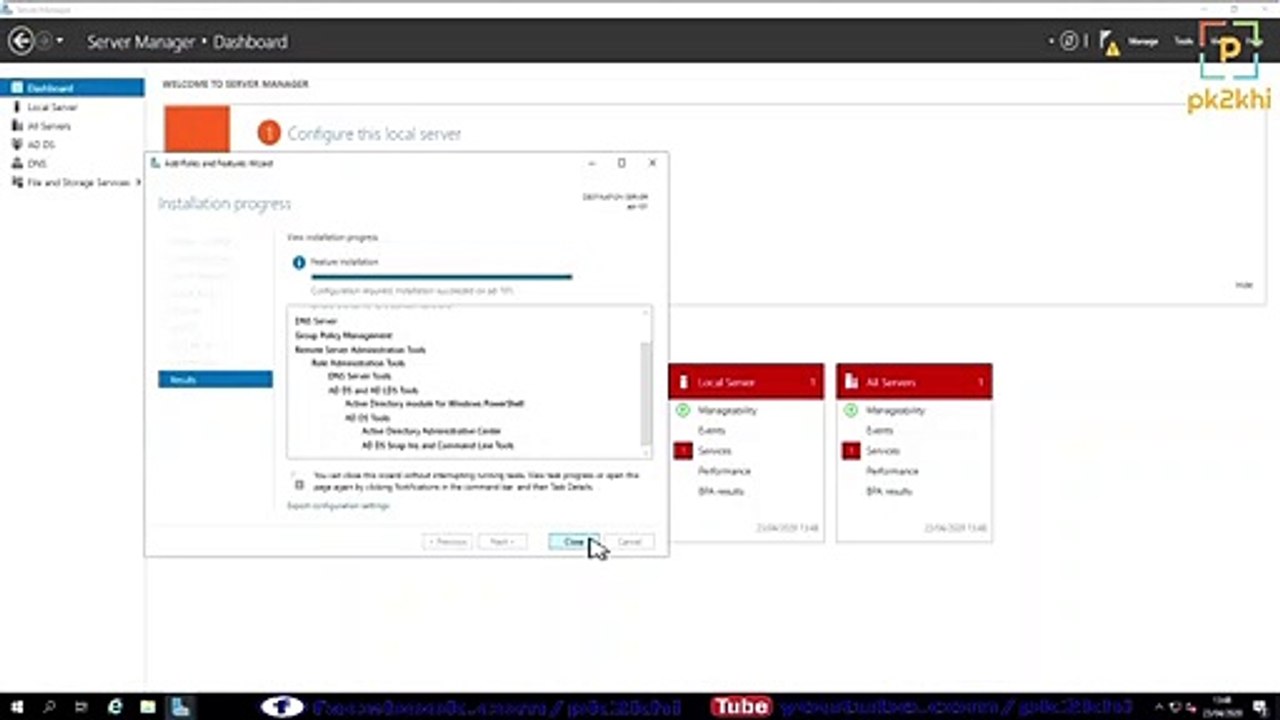Click Performance in Local Server tile
1280x720 pixels.
tap(724, 471)
